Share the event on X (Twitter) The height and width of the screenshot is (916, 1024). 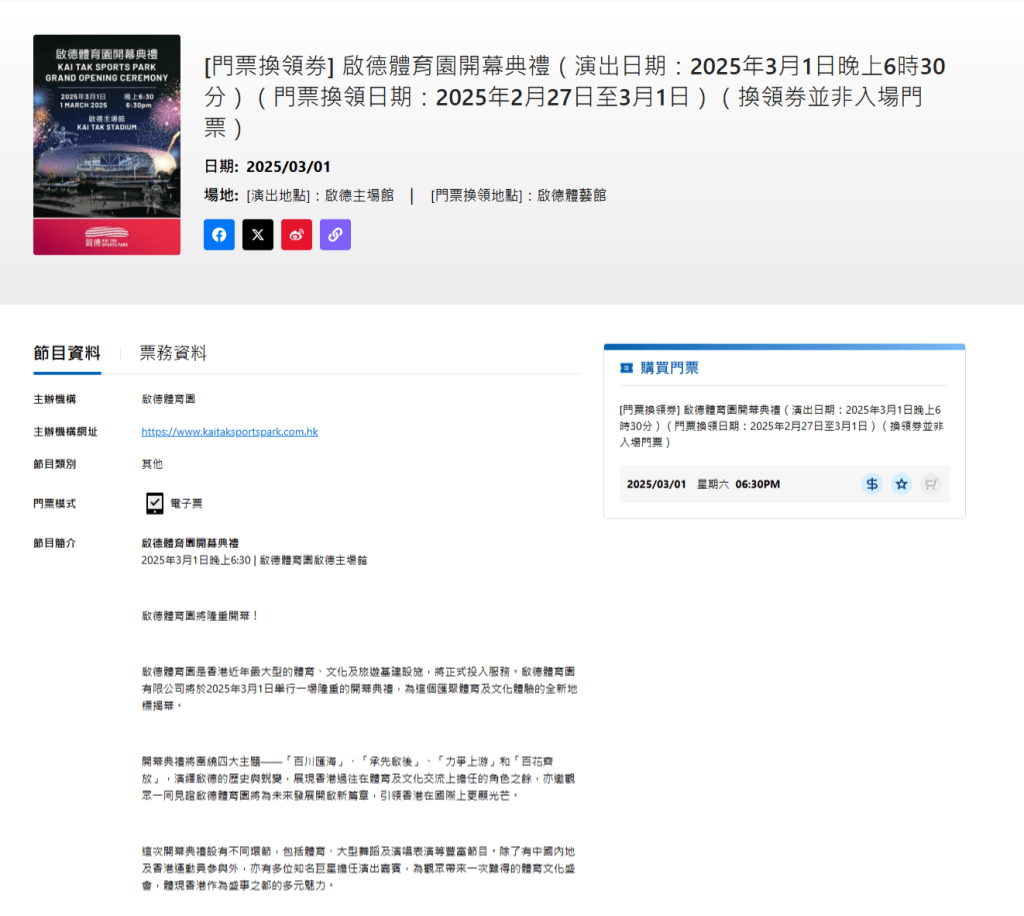[x=258, y=235]
